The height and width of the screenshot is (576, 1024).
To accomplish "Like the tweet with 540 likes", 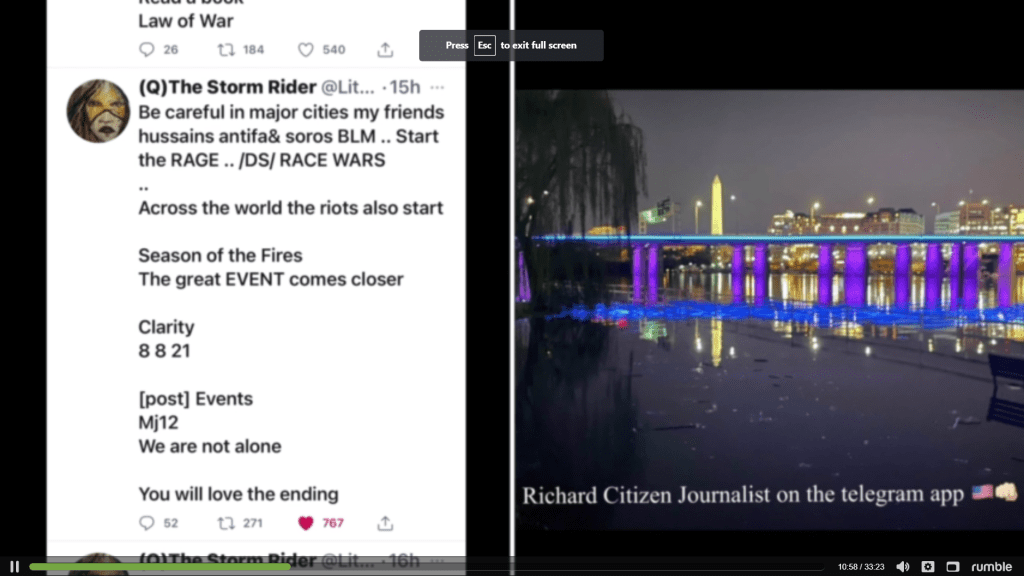I will tap(307, 49).
